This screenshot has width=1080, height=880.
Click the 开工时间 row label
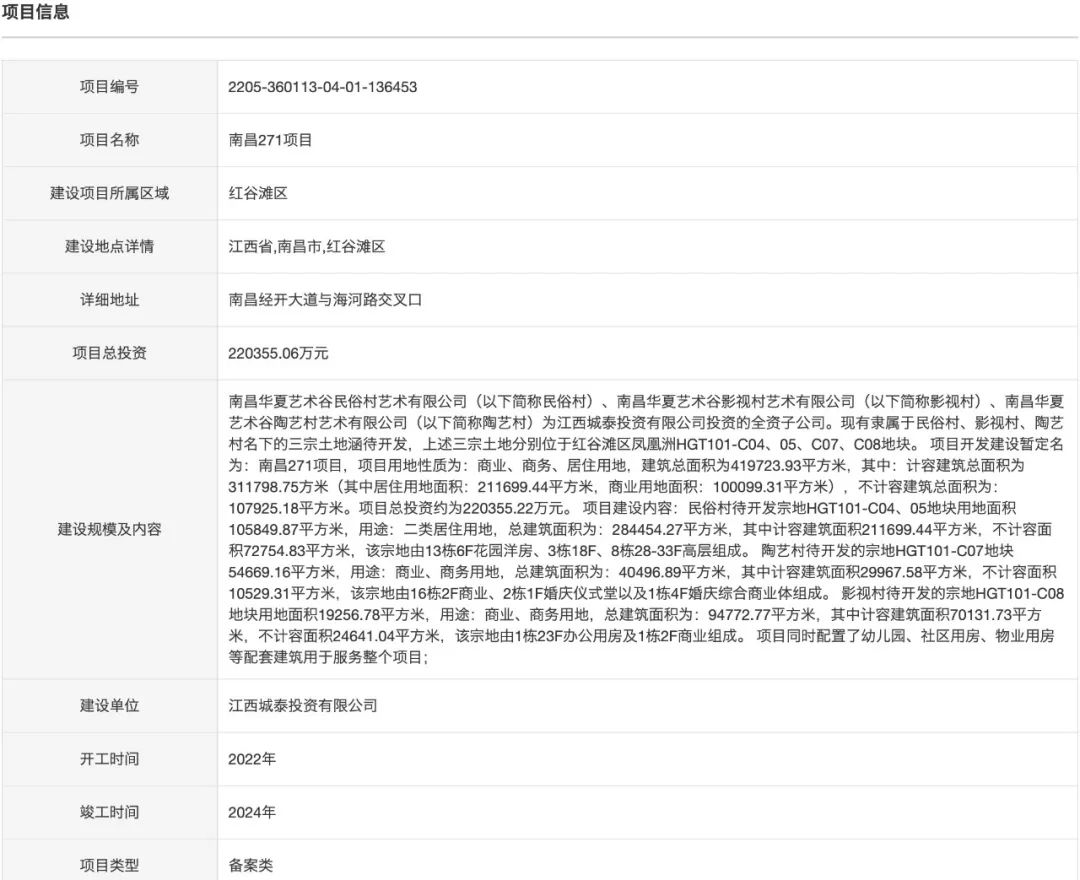pos(108,759)
